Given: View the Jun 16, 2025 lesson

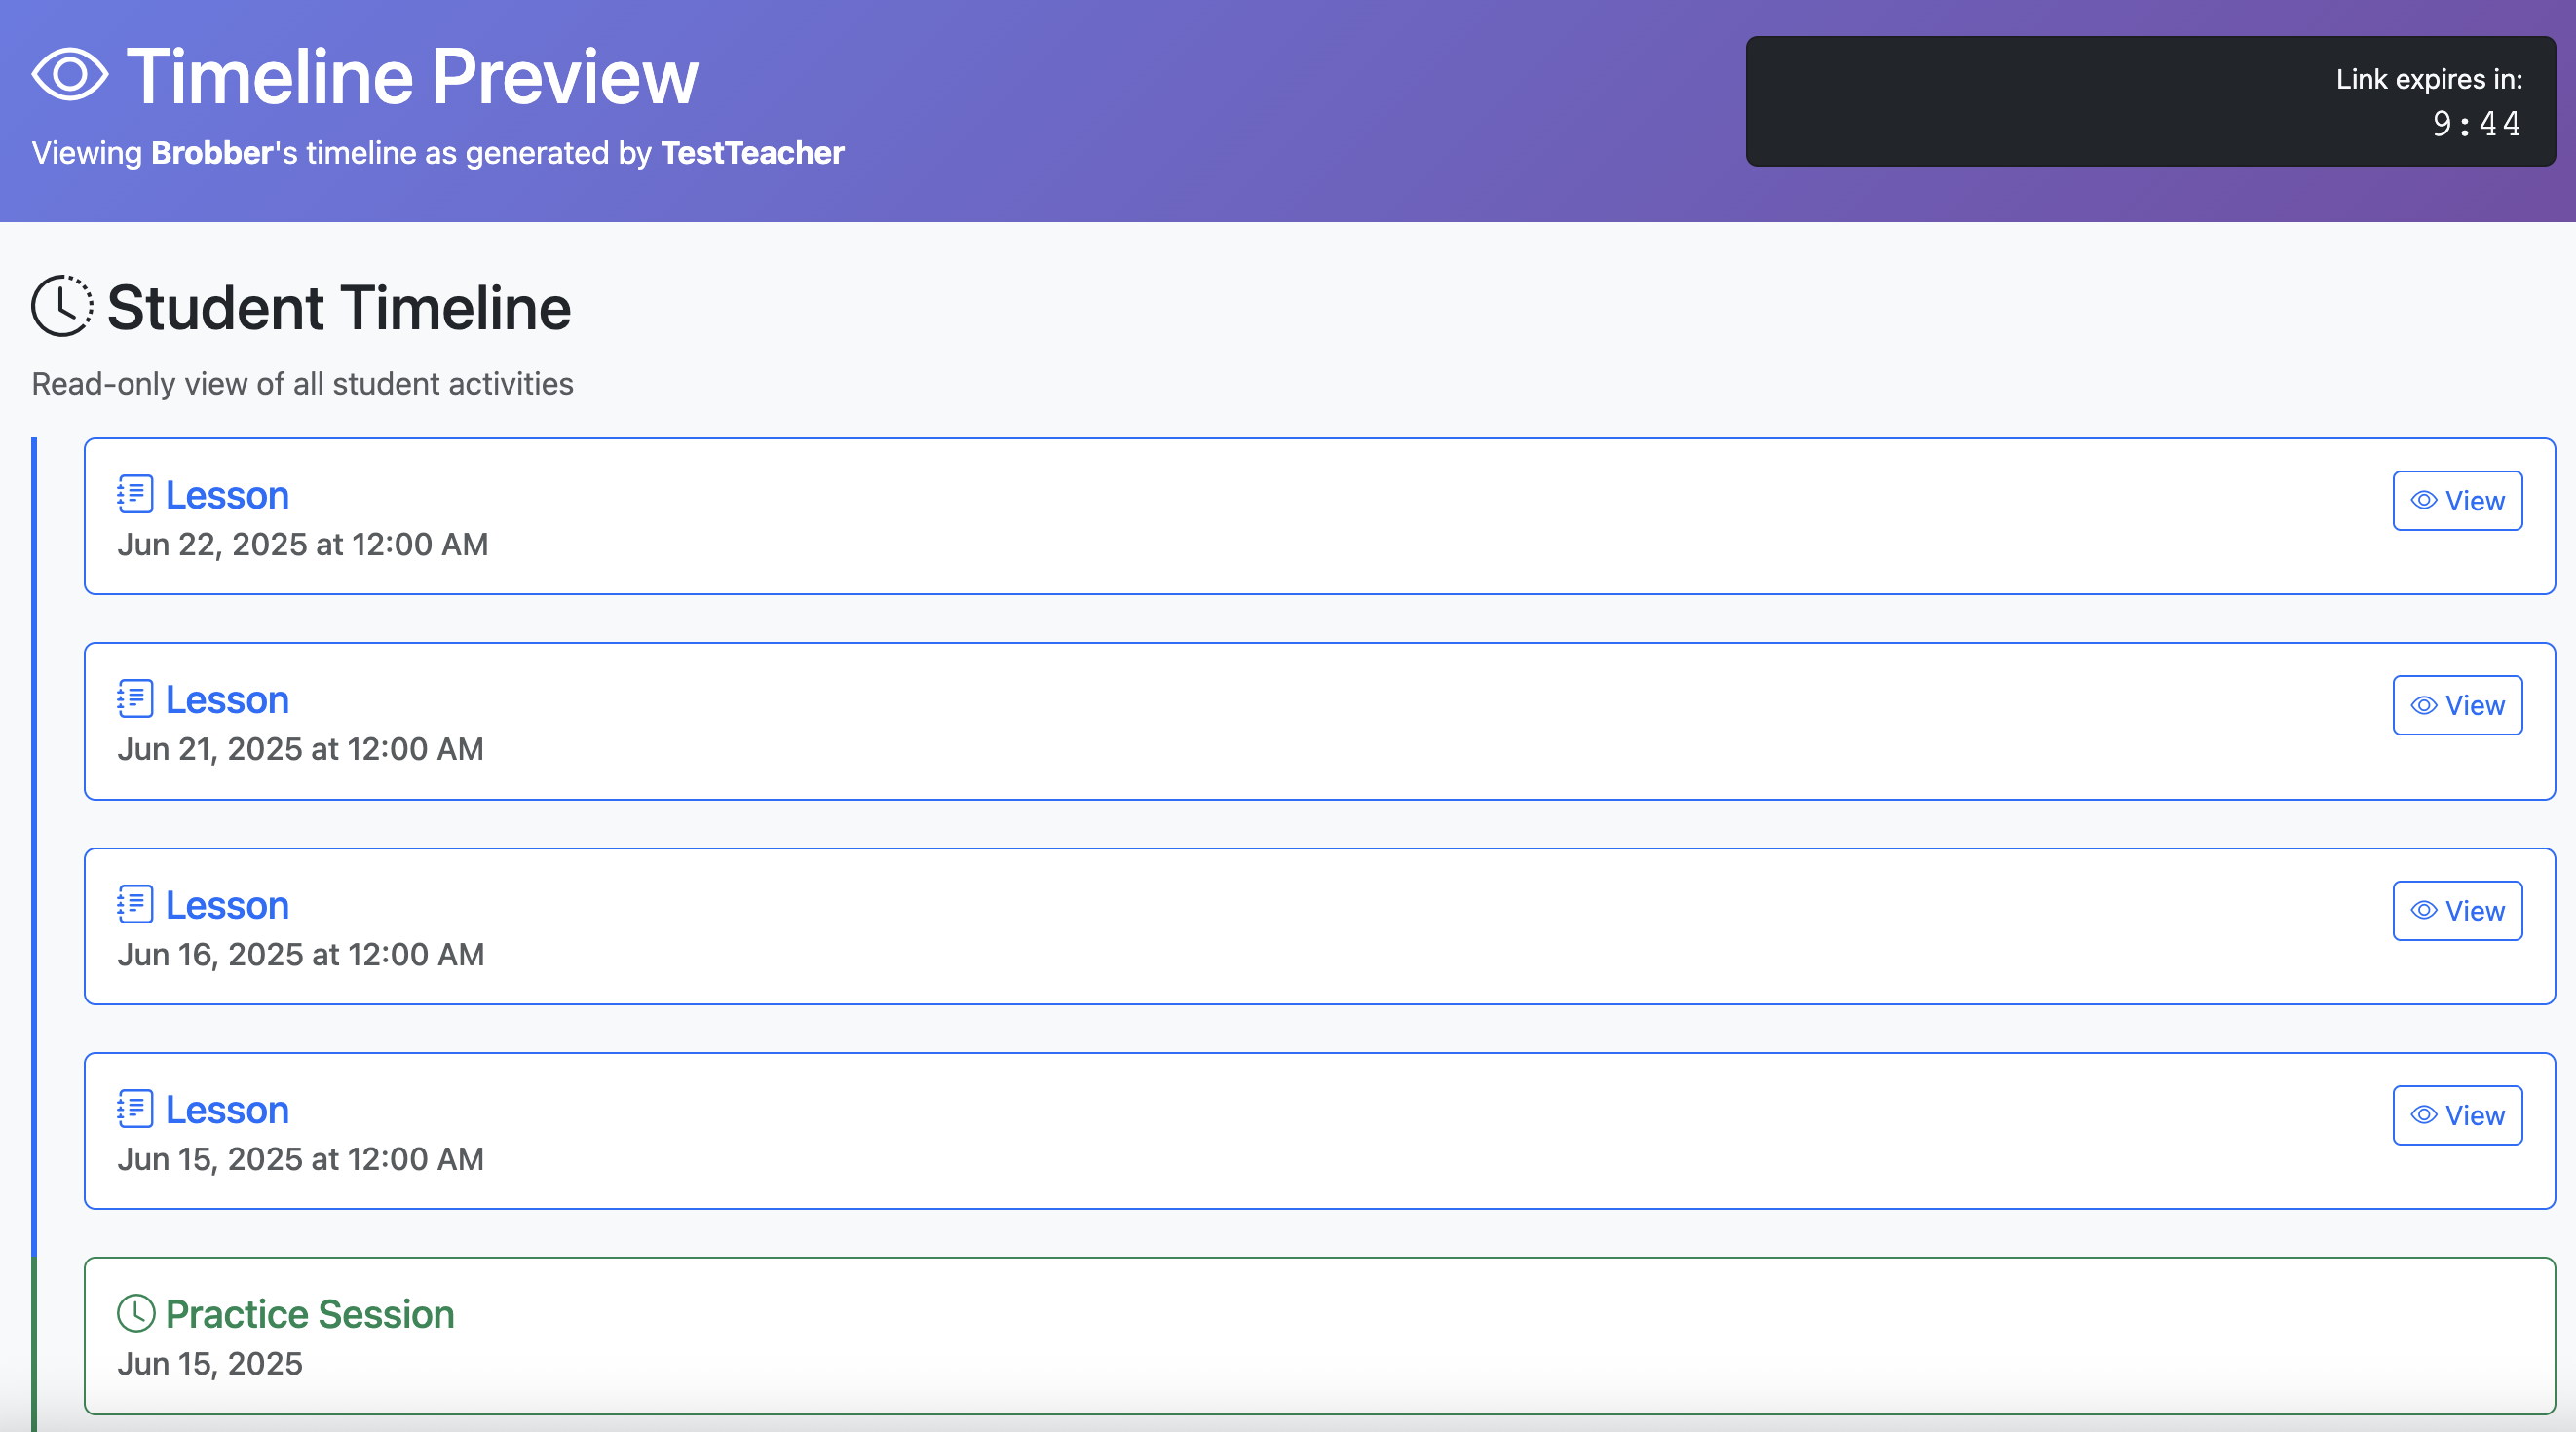Looking at the screenshot, I should click(2457, 911).
